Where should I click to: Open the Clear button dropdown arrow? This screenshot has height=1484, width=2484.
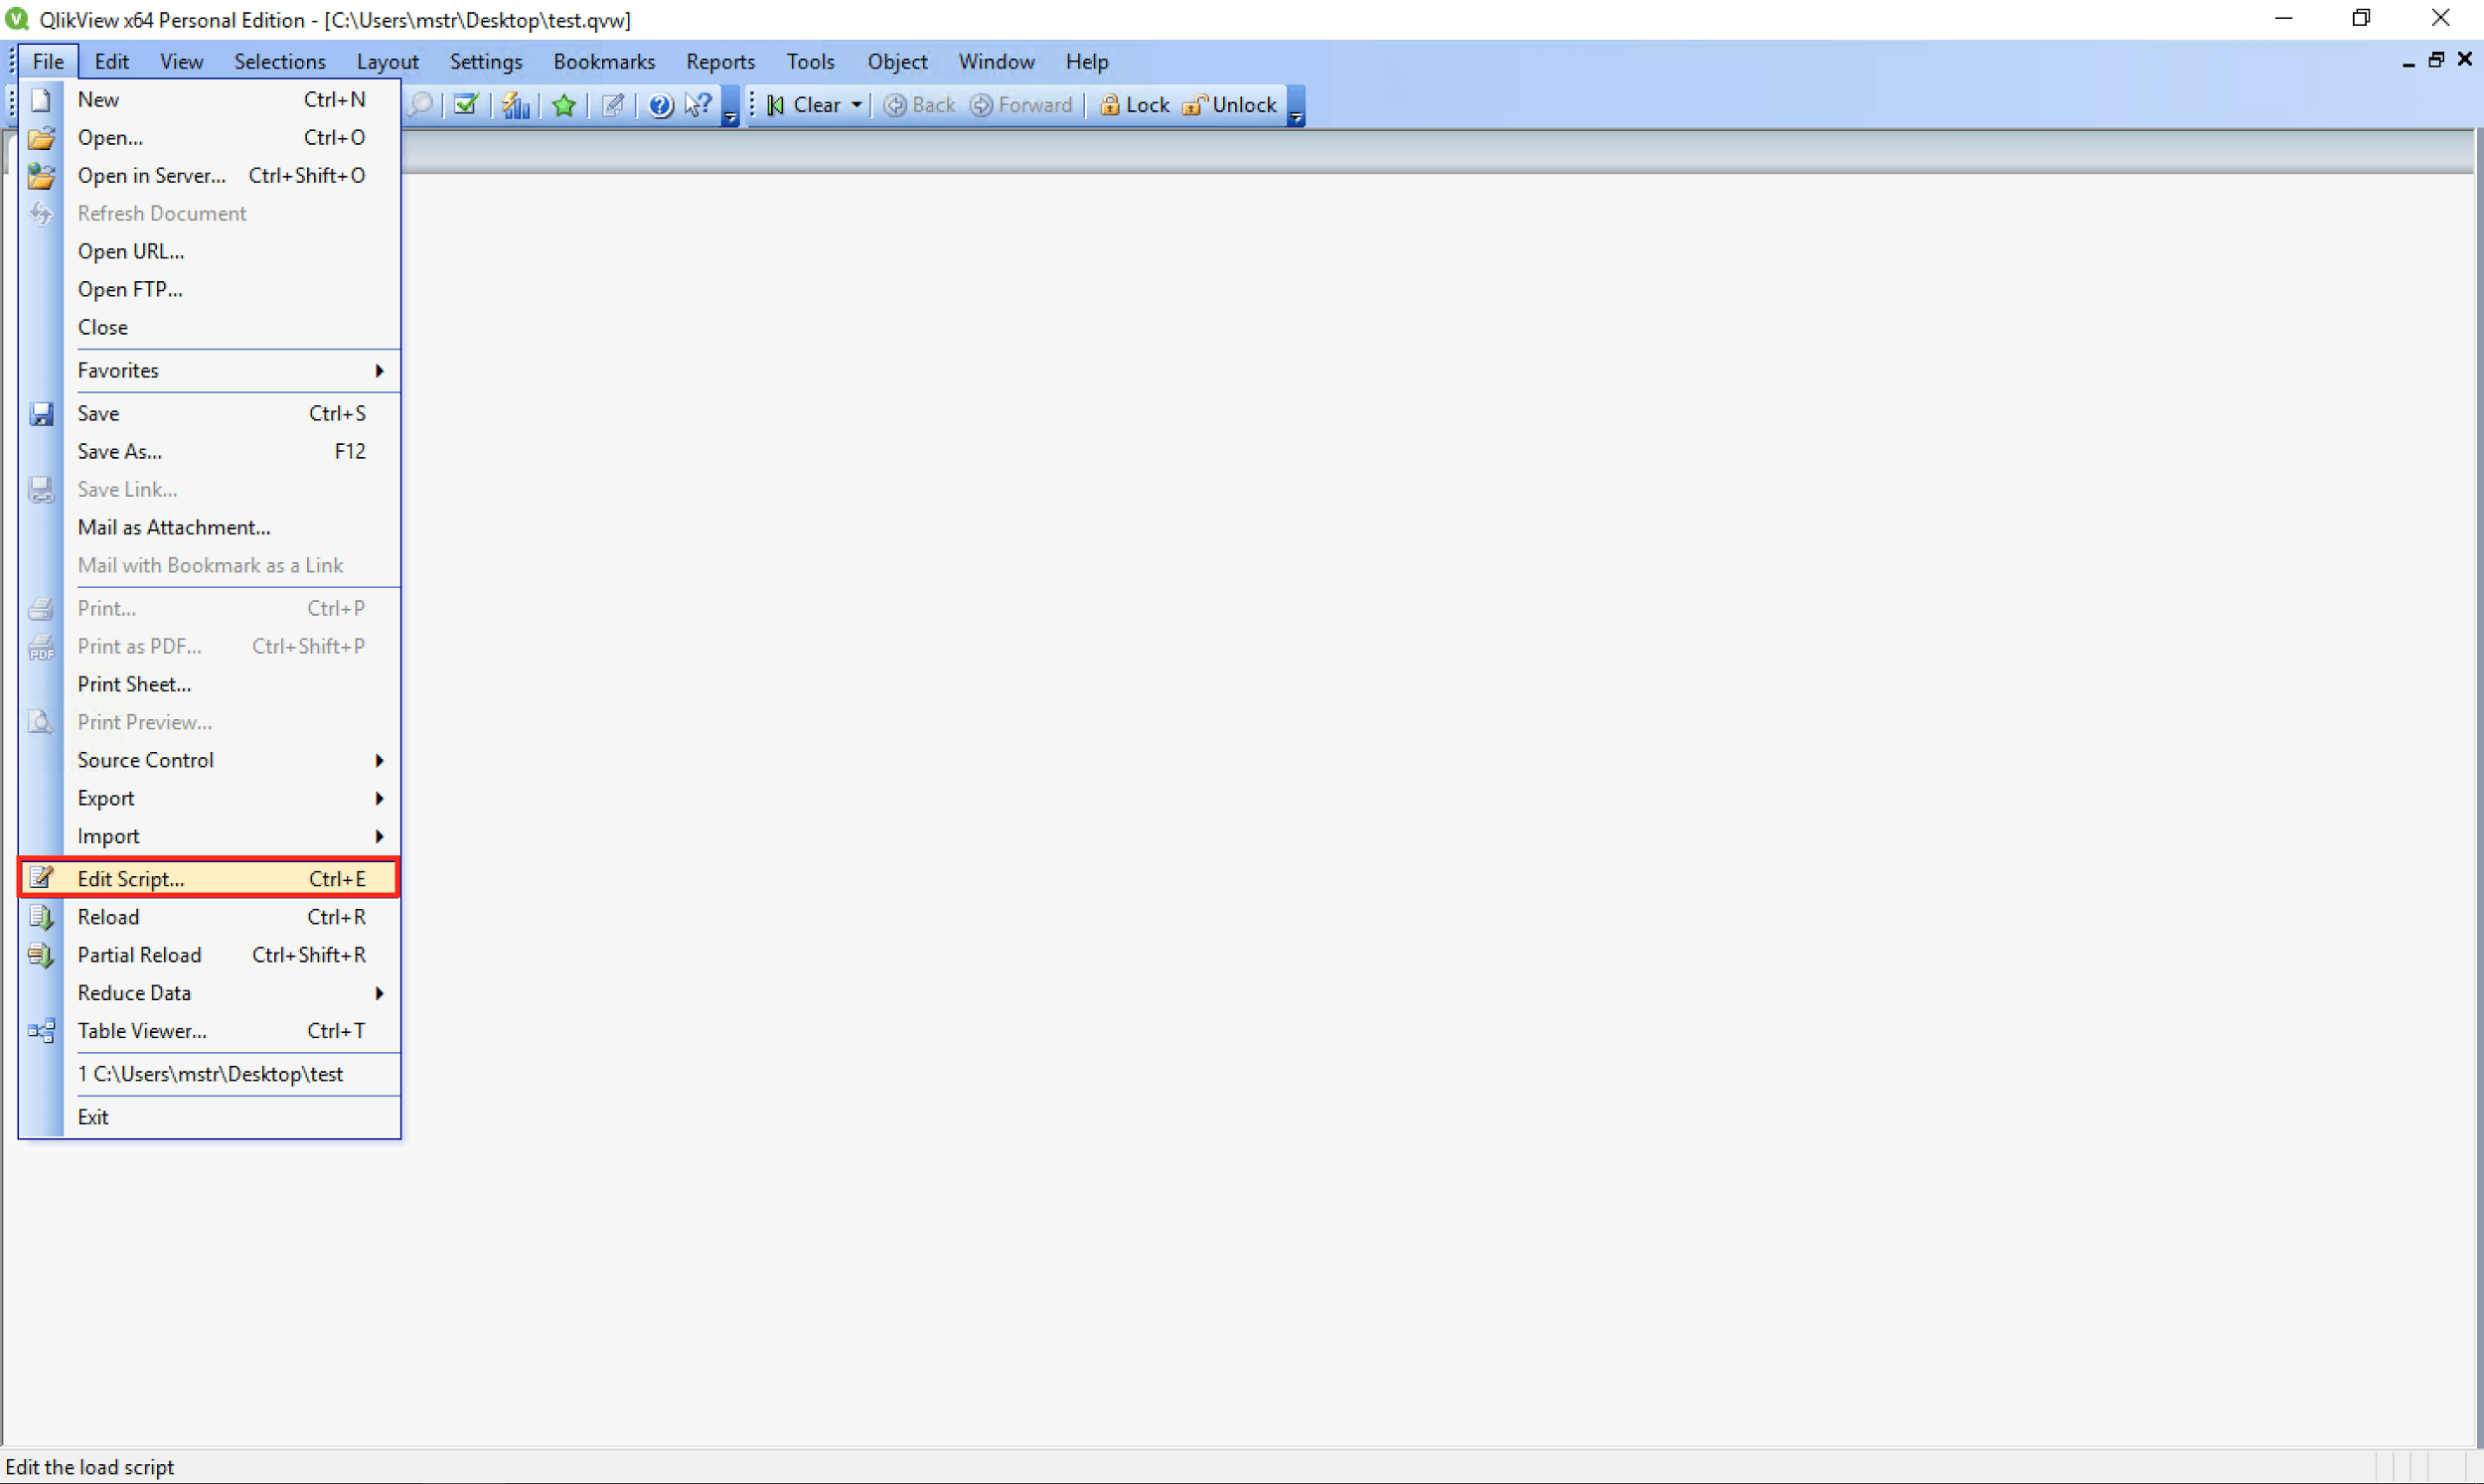[857, 105]
